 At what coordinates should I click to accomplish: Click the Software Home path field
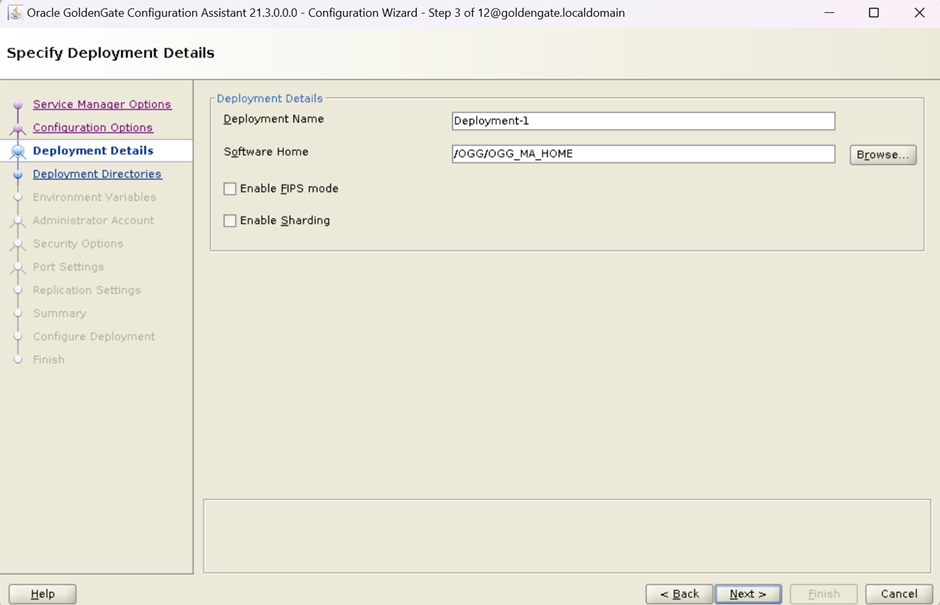[642, 154]
